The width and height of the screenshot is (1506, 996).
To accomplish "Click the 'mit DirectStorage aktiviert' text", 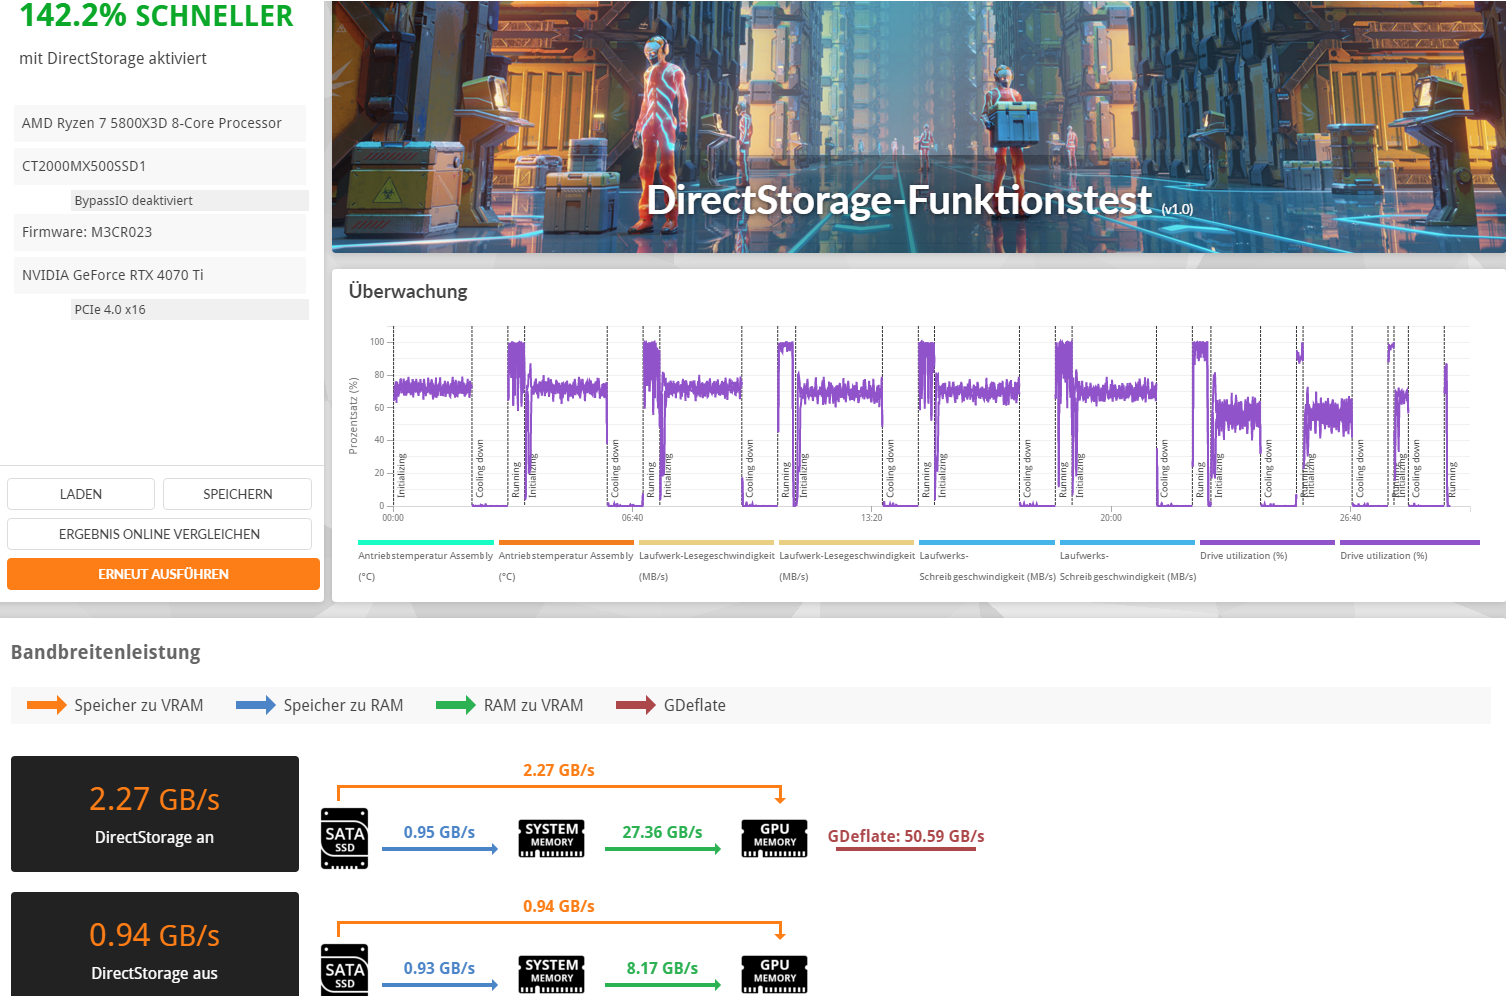I will tap(113, 58).
